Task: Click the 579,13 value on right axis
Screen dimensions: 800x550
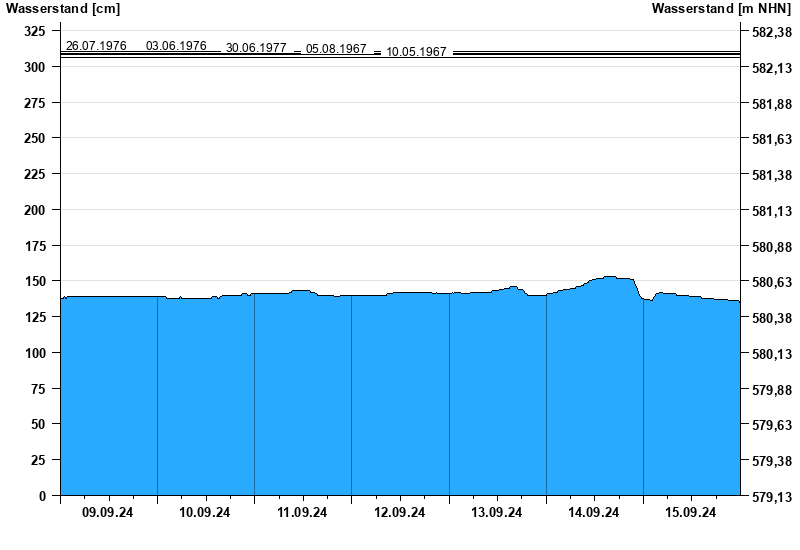Action: 771,497
